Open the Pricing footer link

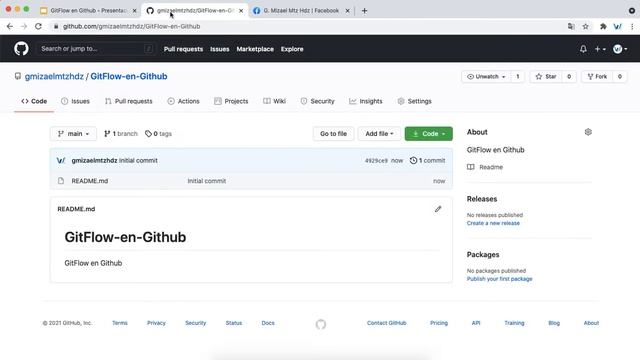point(439,323)
